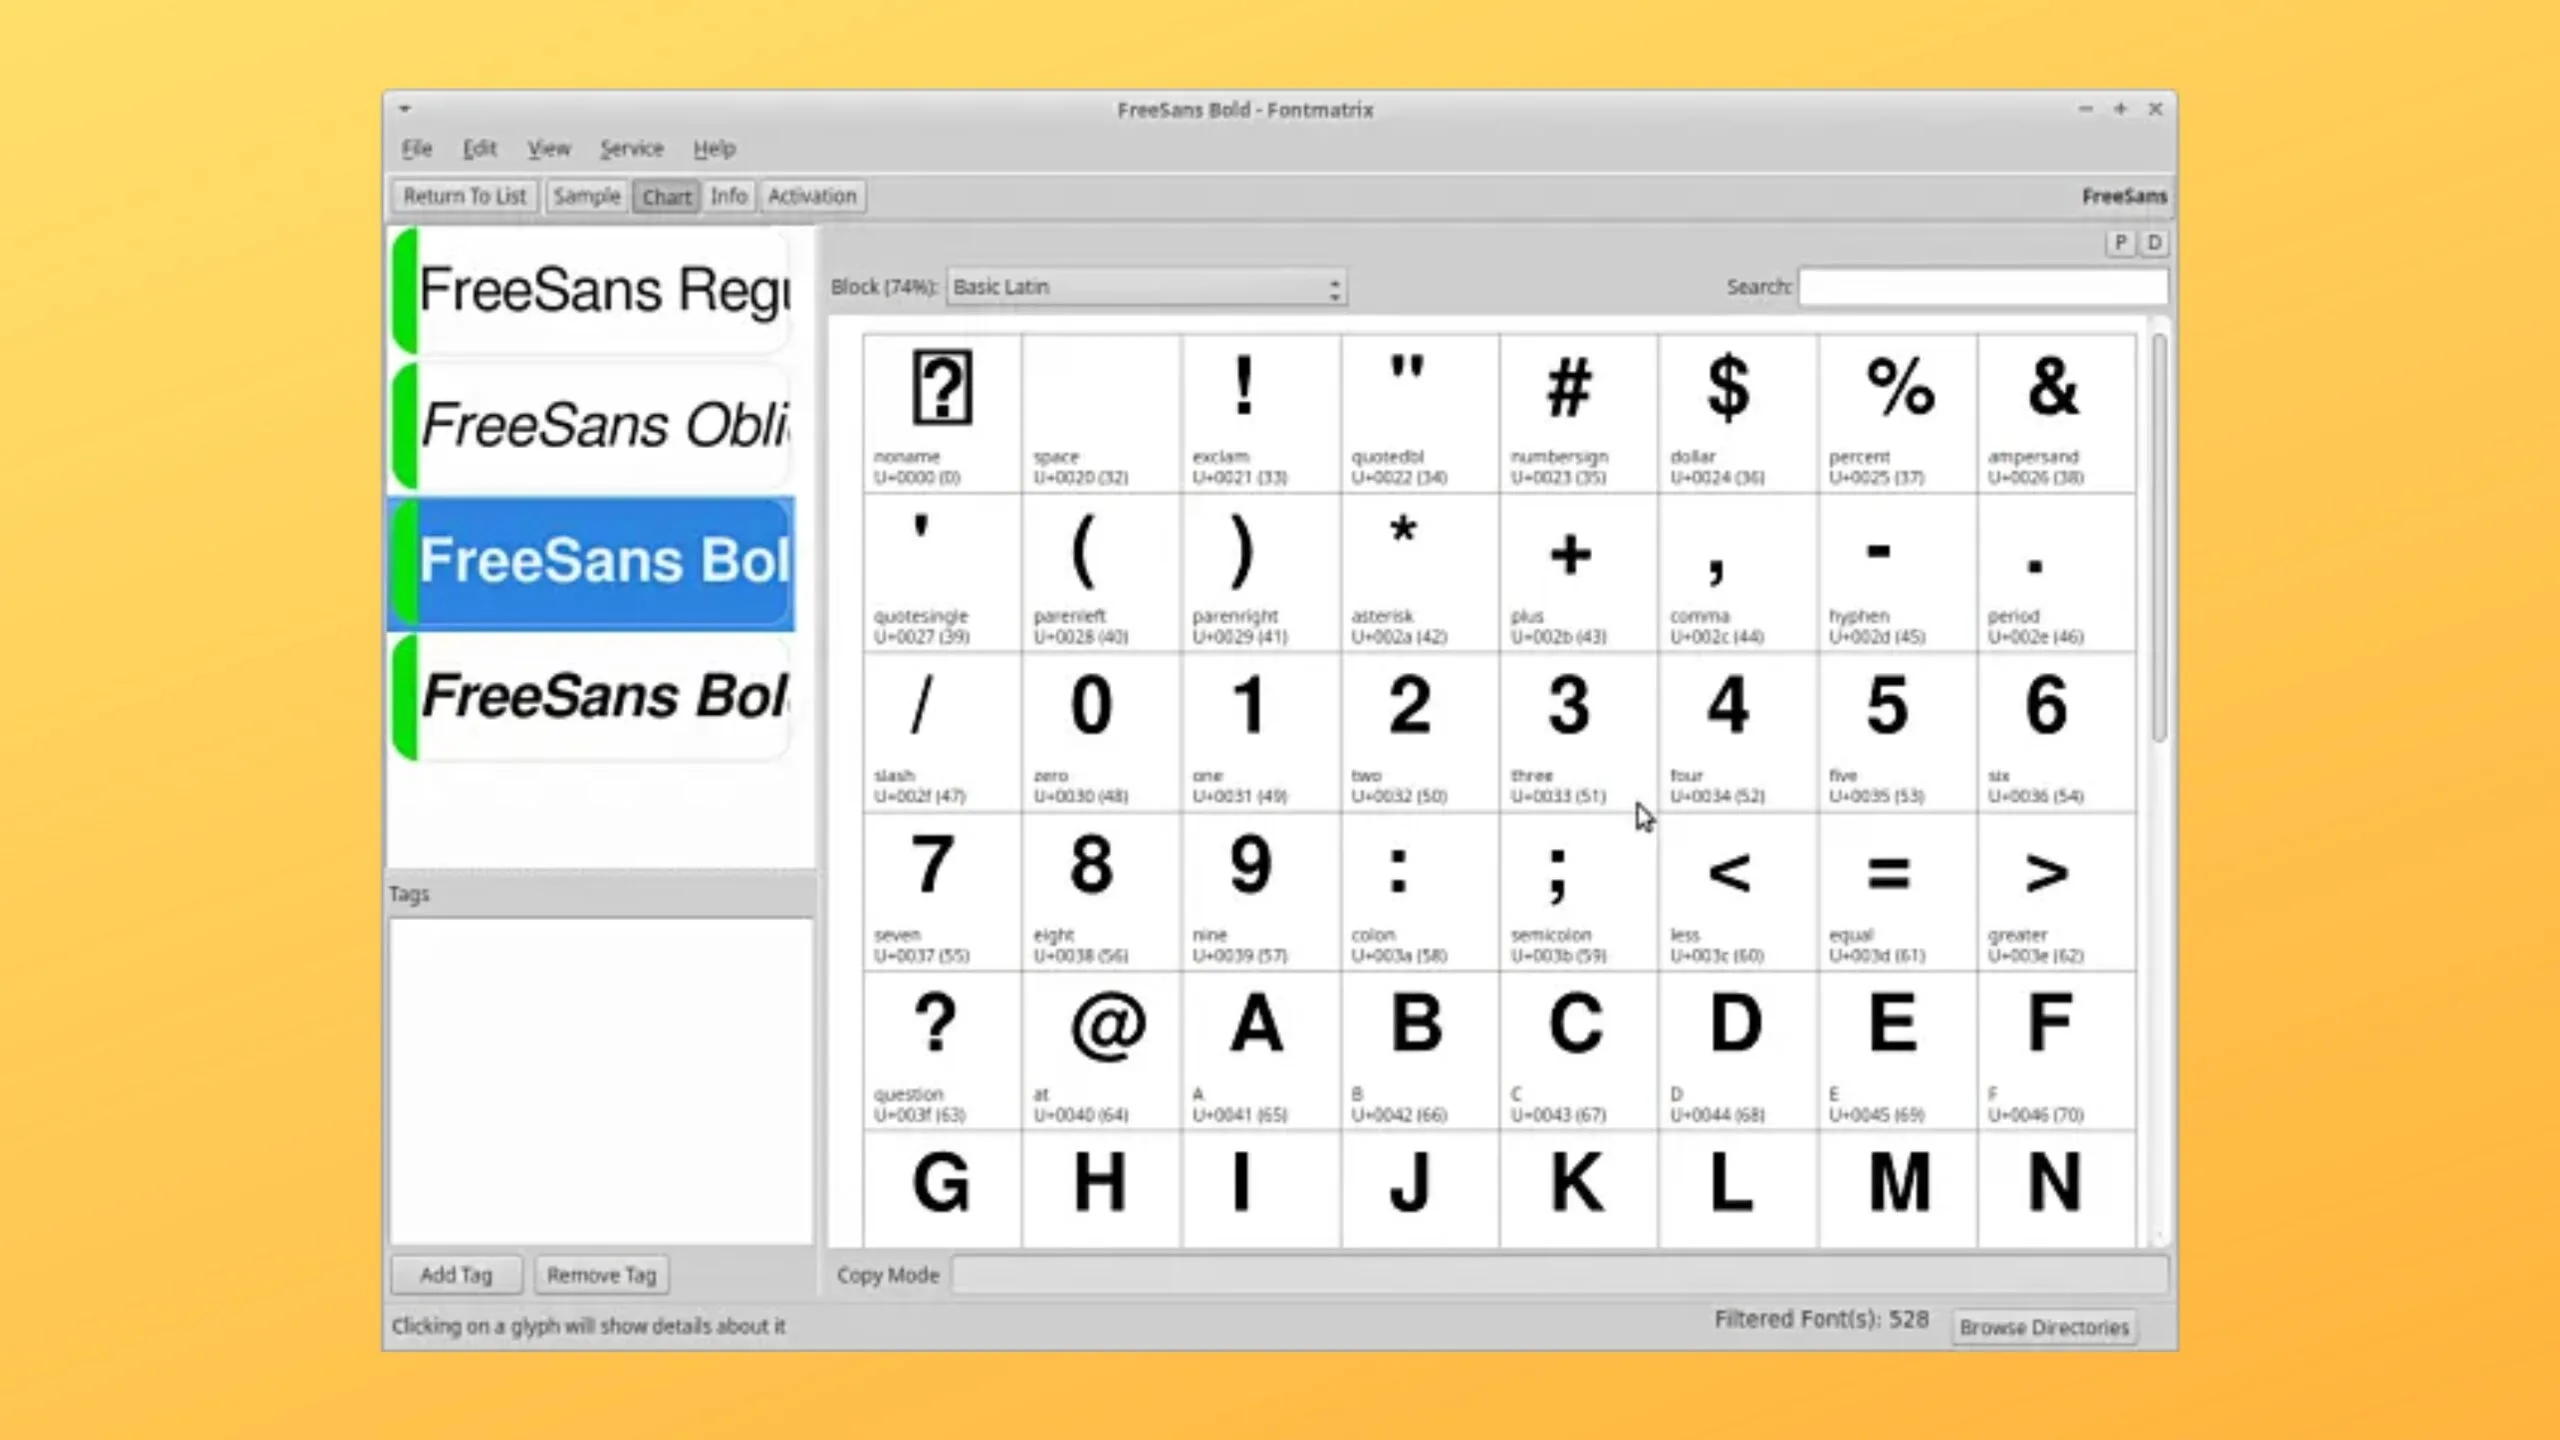Image resolution: width=2560 pixels, height=1440 pixels.
Task: Select the highlighted FreeSans Bold entry
Action: point(592,562)
